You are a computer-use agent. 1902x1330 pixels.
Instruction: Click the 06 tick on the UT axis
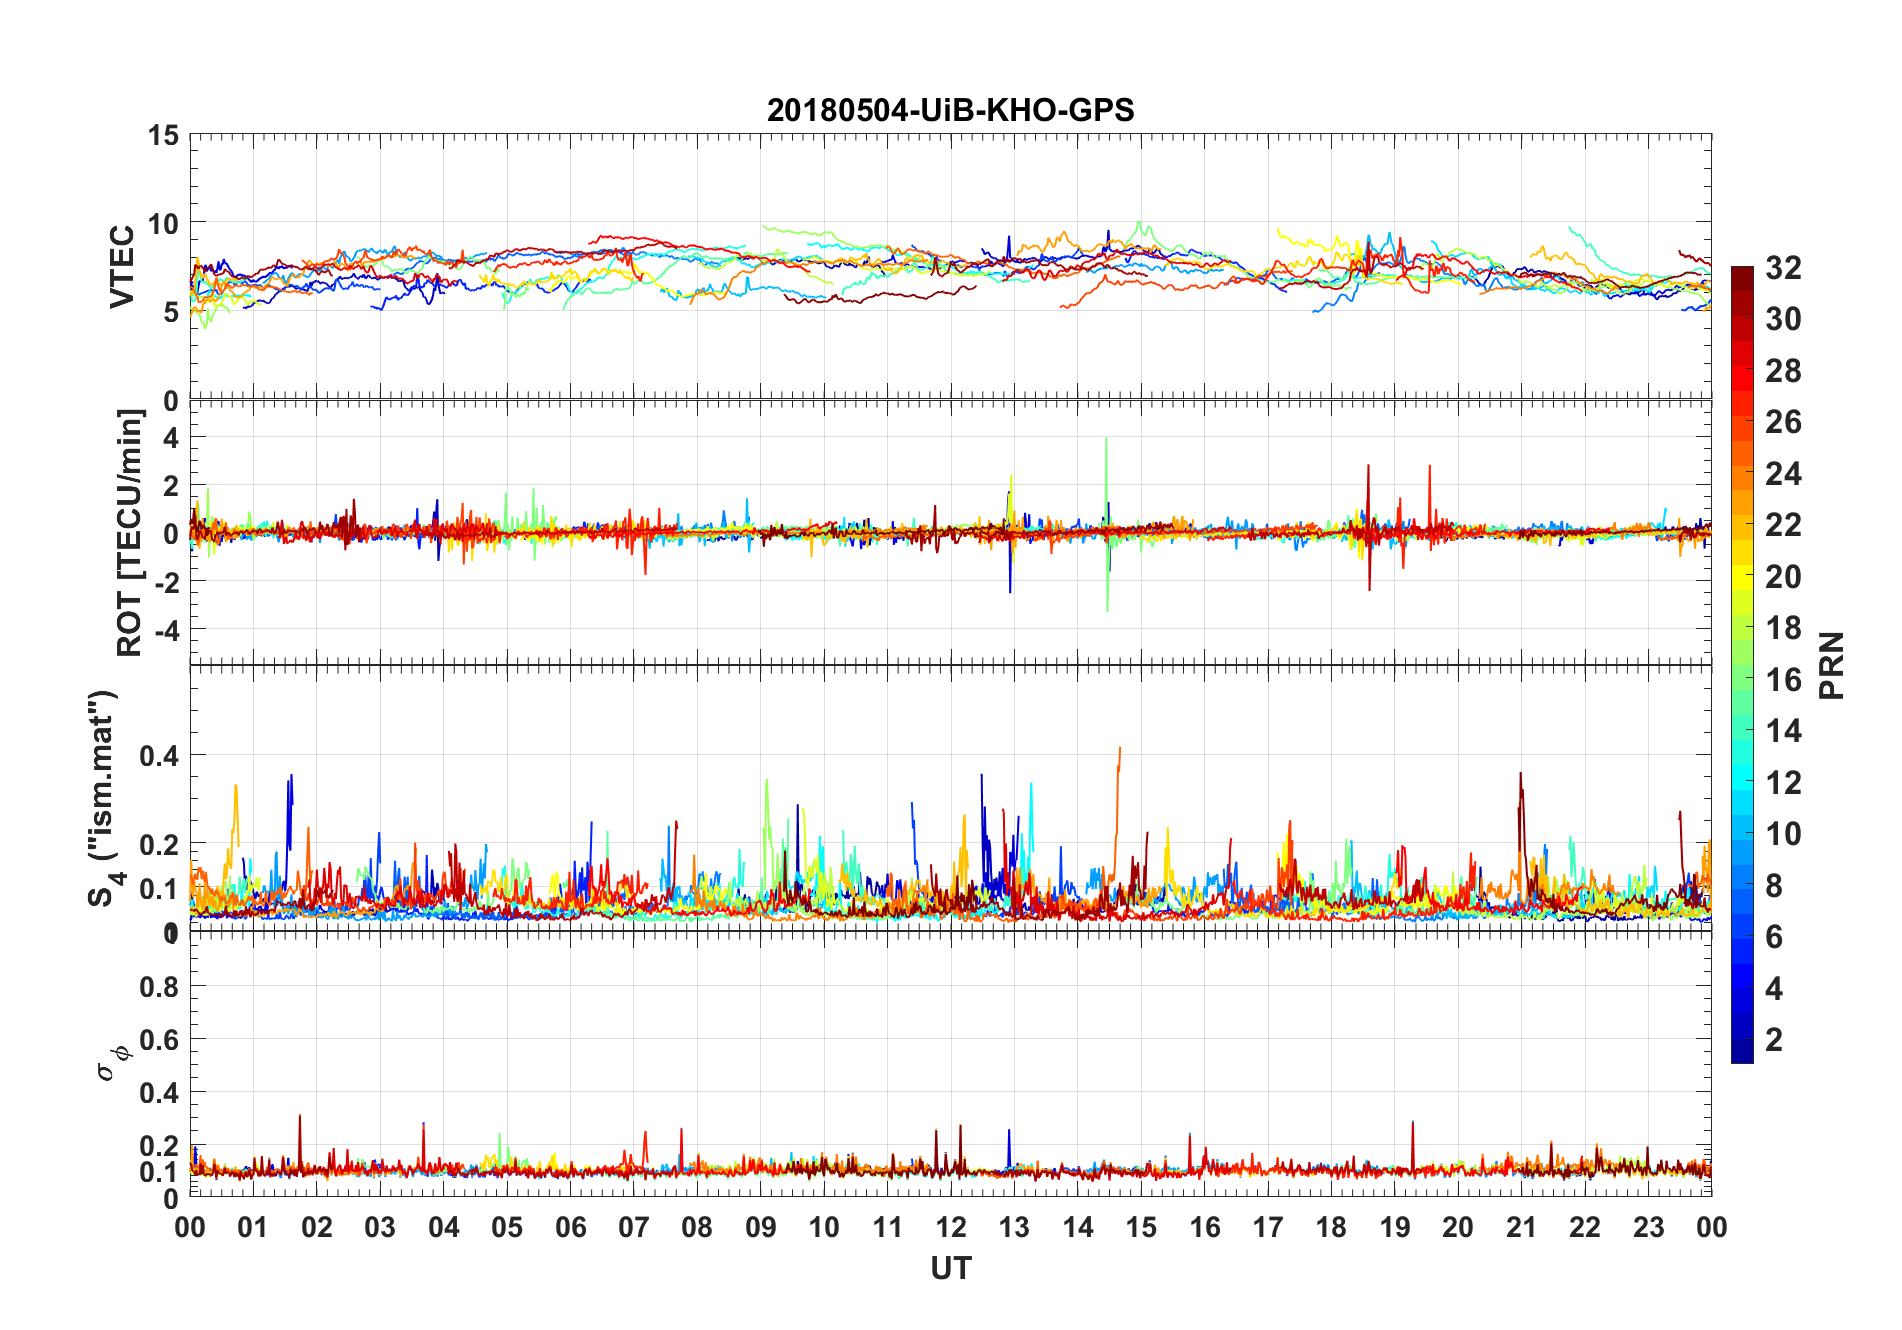571,1228
